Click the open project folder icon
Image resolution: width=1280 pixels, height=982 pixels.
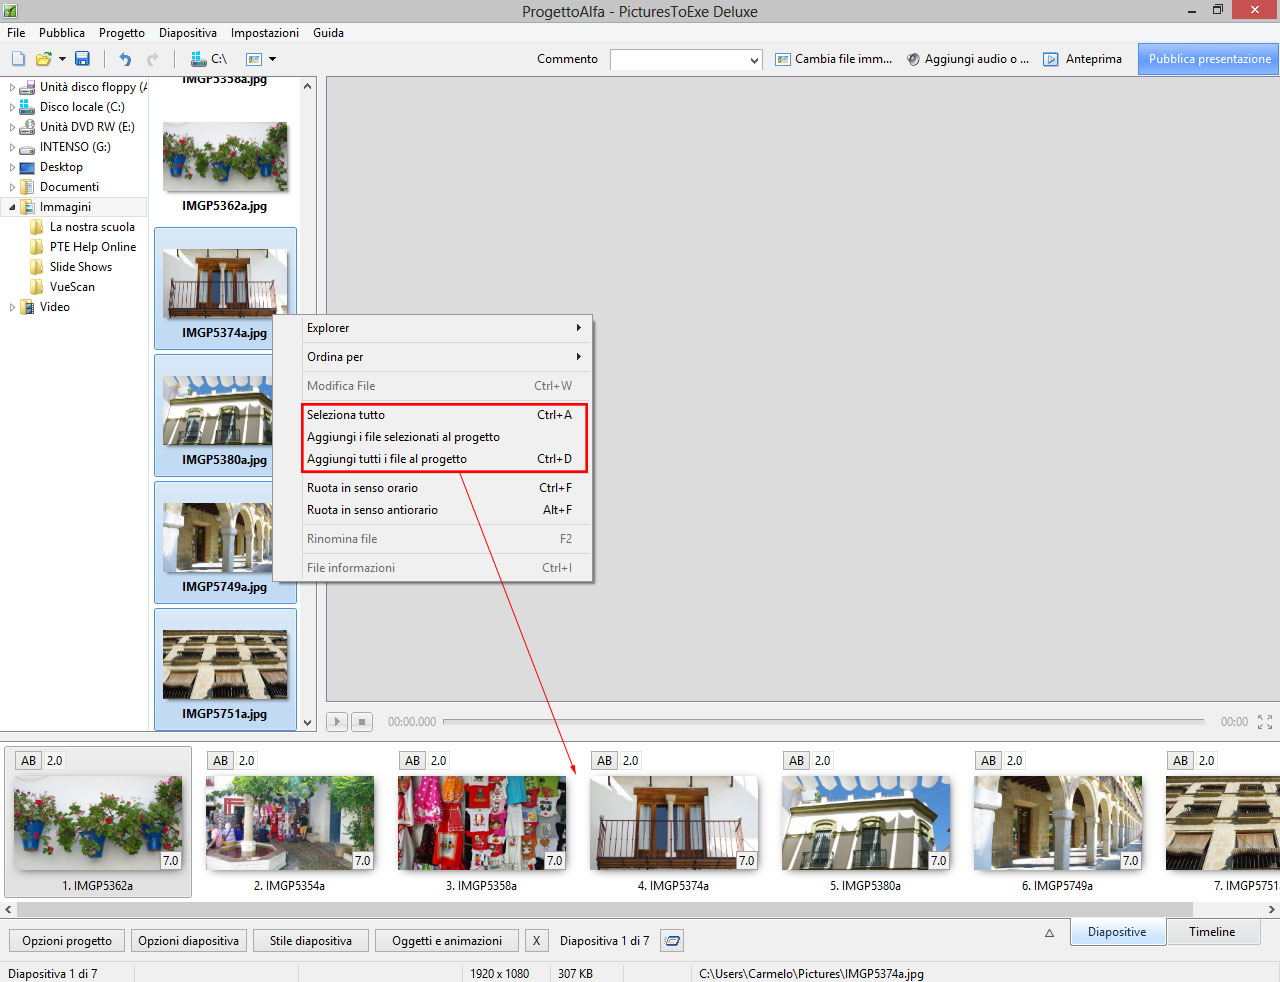pyautogui.click(x=43, y=59)
